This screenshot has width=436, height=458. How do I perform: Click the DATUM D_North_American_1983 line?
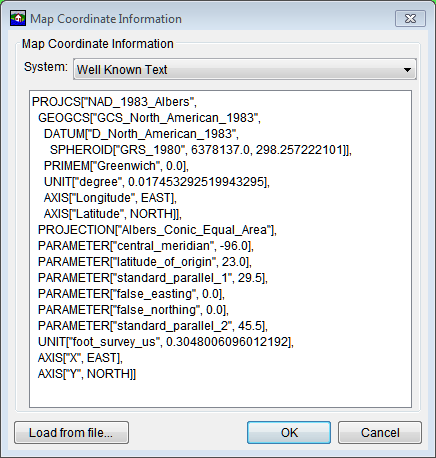point(141,134)
